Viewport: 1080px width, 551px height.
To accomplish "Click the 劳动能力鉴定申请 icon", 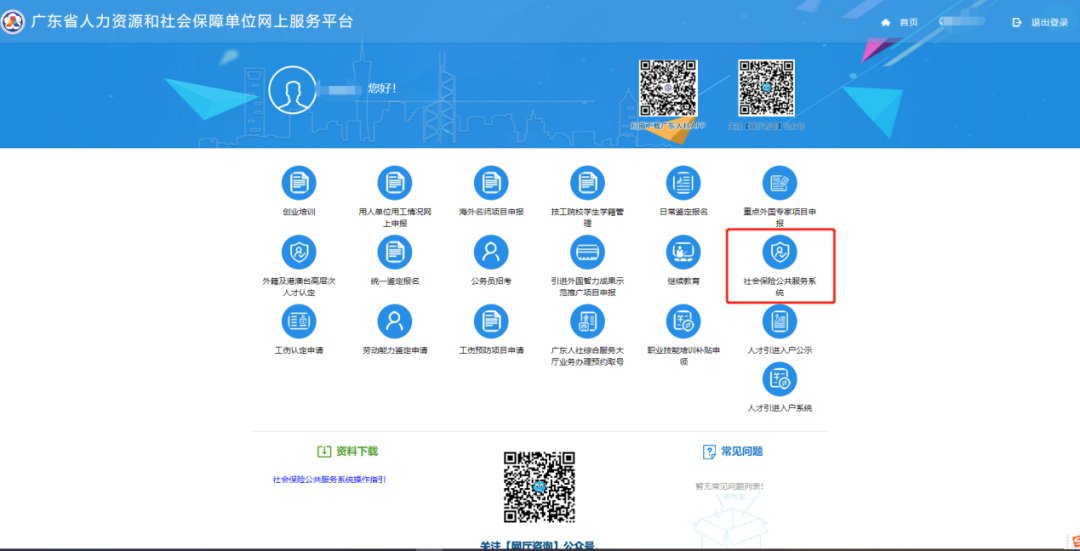I will point(394,321).
